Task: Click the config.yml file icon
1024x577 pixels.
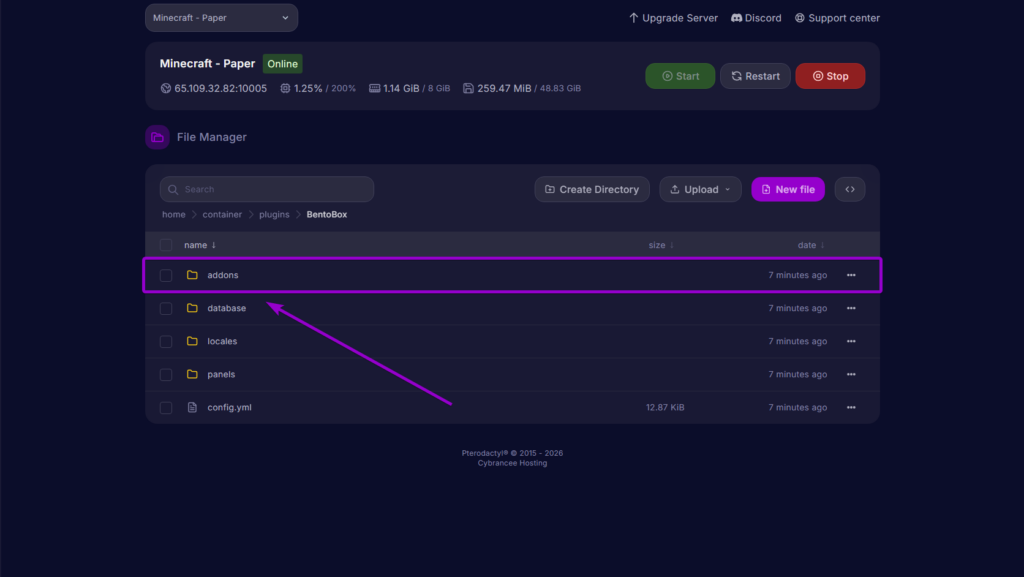Action: click(x=192, y=408)
